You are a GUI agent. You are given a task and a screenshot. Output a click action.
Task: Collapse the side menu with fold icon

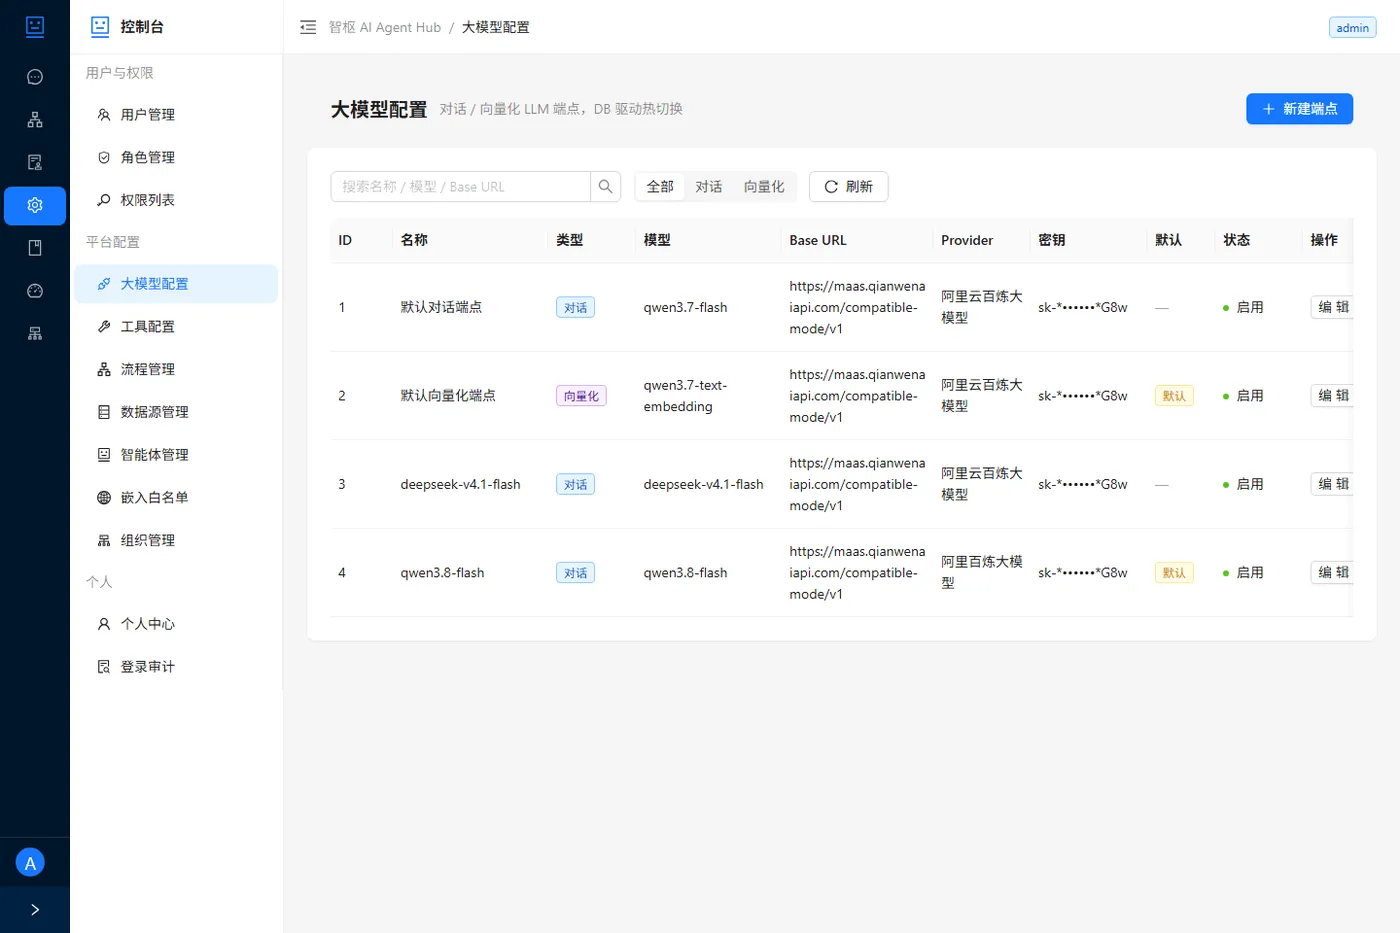click(308, 27)
